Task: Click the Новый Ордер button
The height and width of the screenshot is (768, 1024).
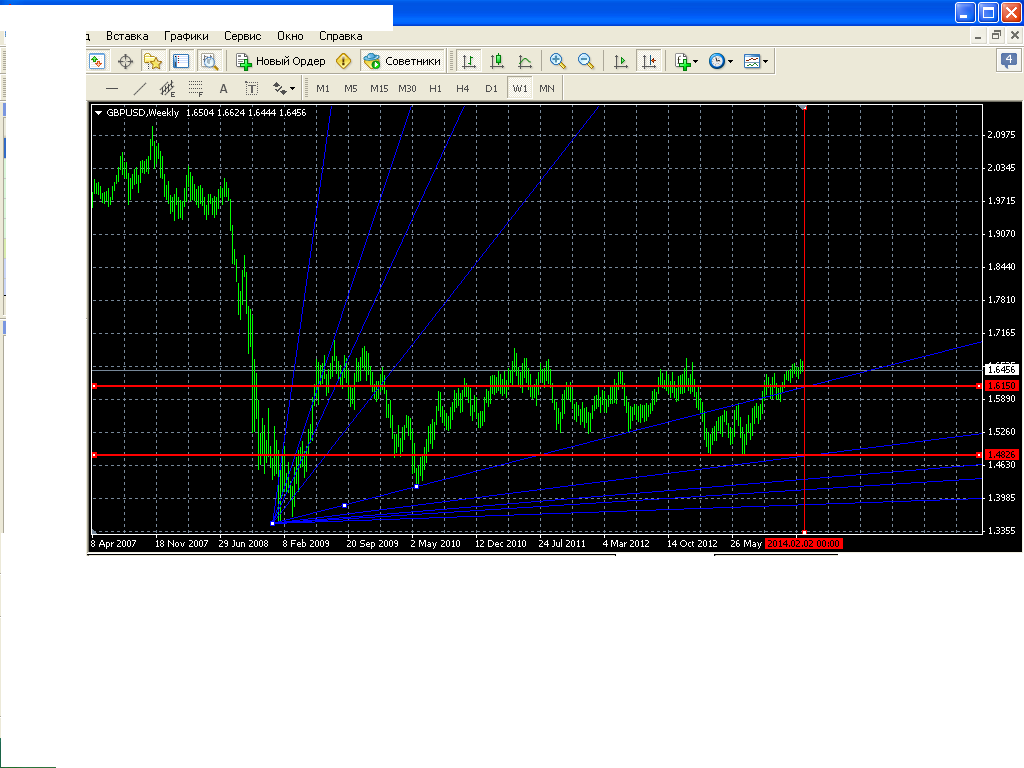Action: coord(281,61)
